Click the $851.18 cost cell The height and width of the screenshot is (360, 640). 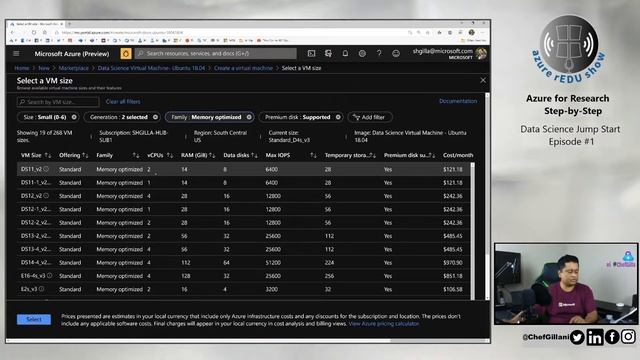453,276
